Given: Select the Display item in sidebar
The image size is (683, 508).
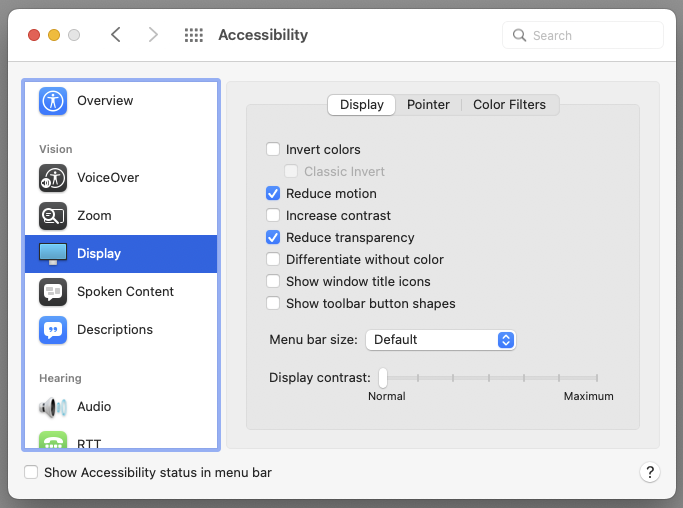Looking at the screenshot, I should click(121, 254).
